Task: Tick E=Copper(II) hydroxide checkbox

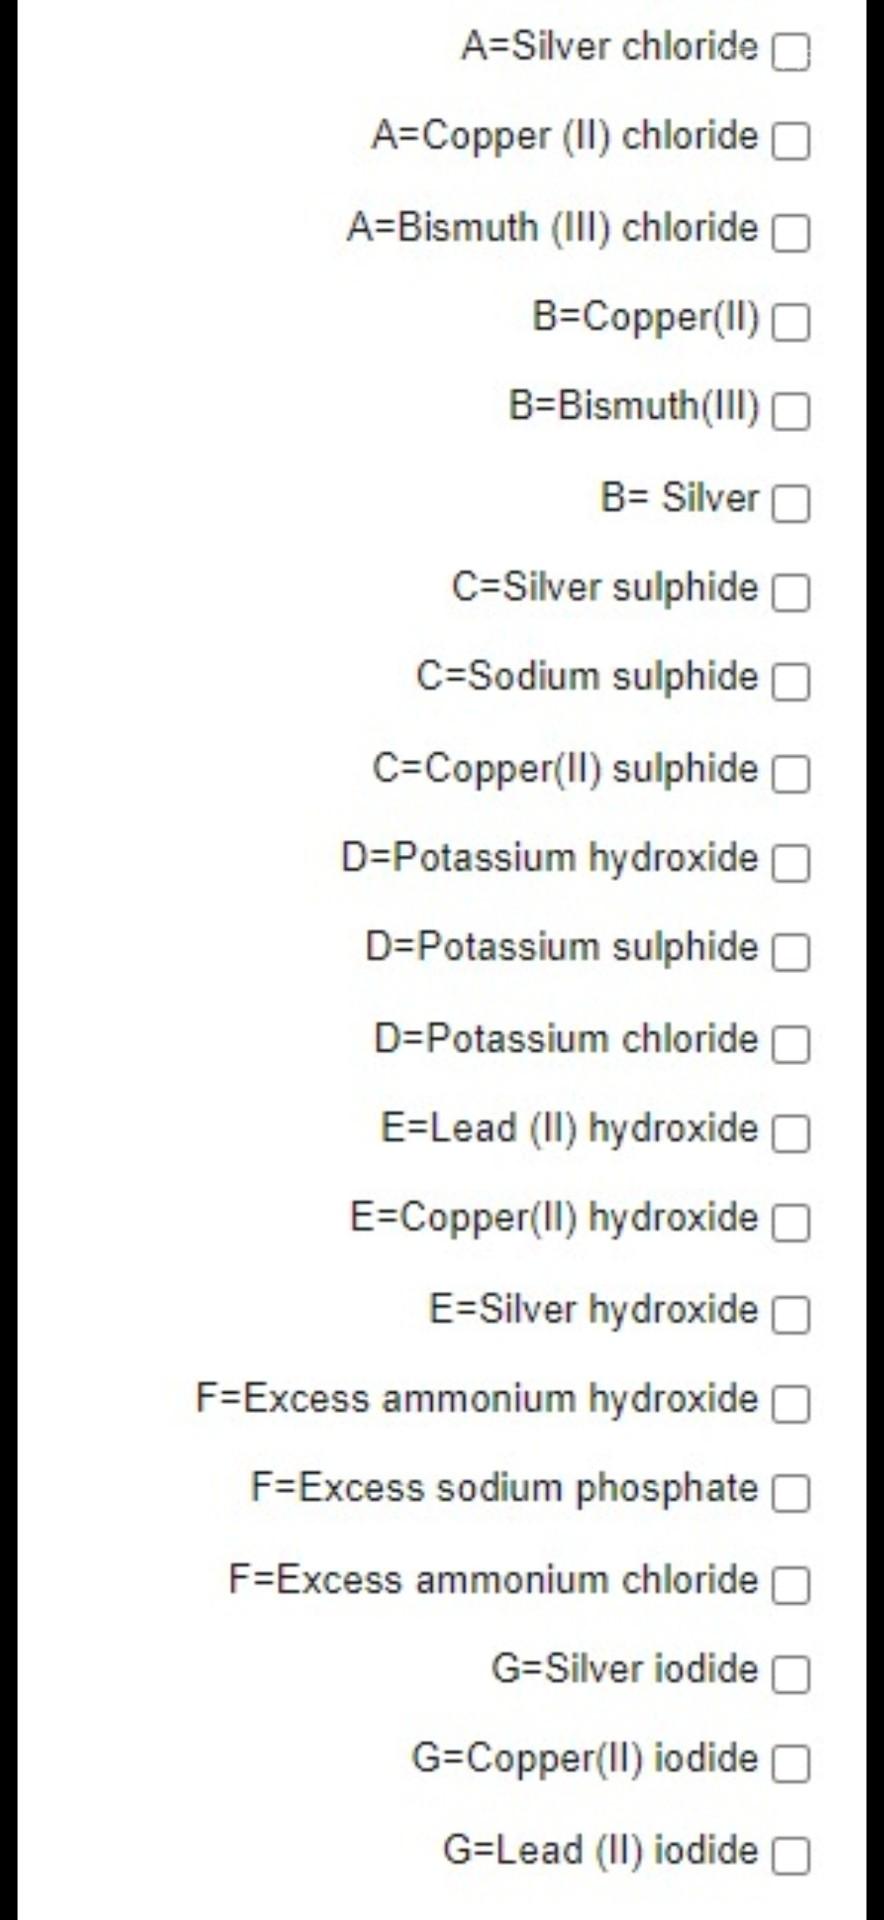Action: [791, 1224]
